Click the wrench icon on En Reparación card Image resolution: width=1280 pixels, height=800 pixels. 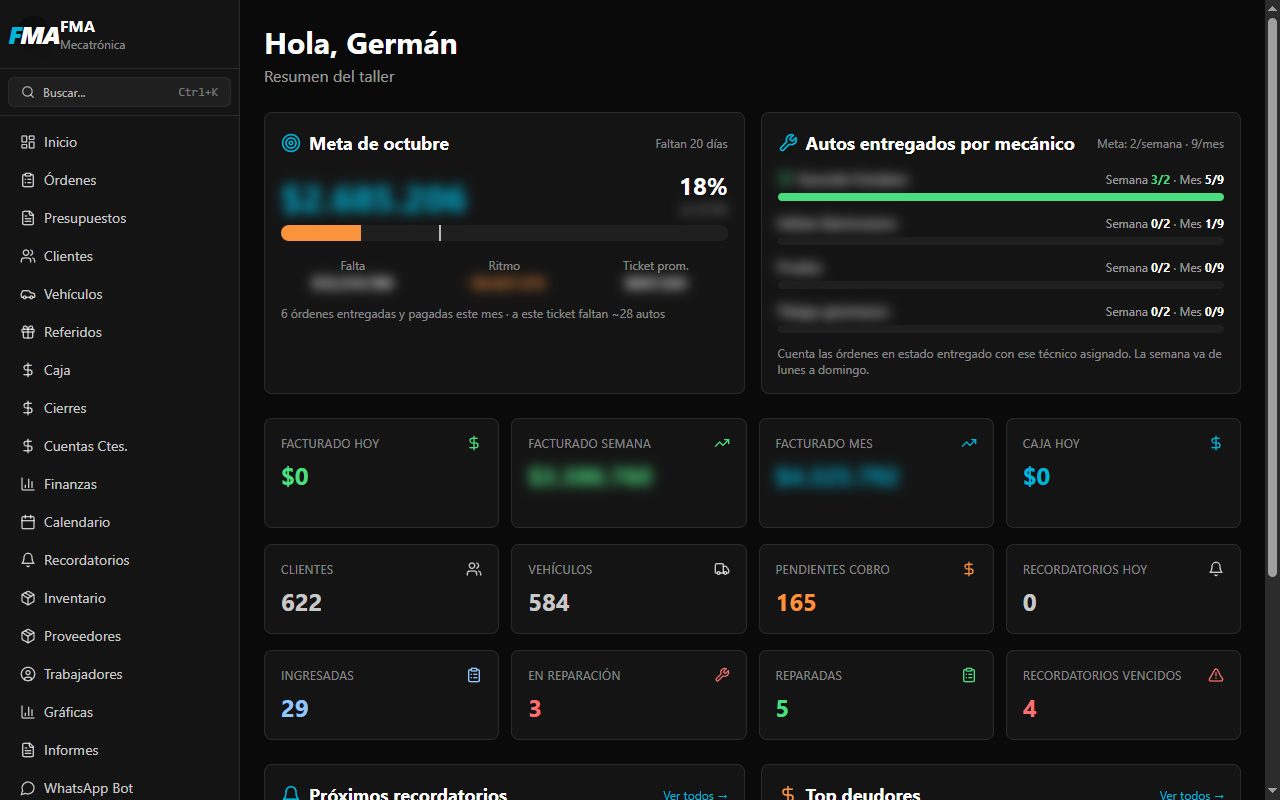tap(722, 675)
